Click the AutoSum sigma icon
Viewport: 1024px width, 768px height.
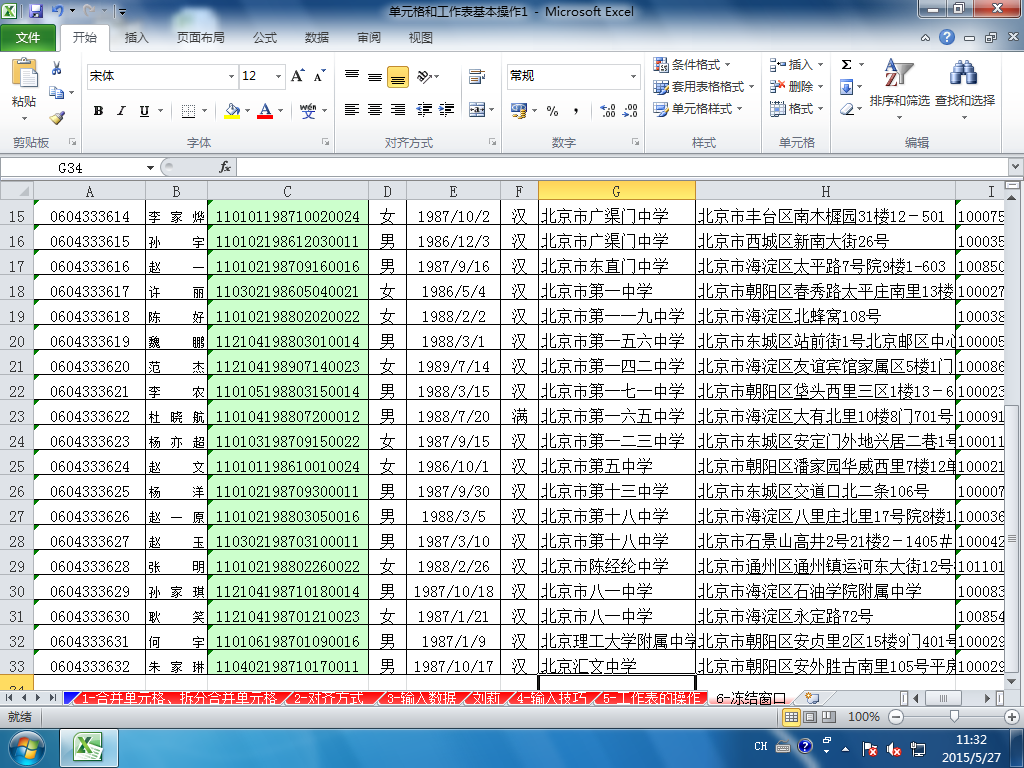[846, 64]
